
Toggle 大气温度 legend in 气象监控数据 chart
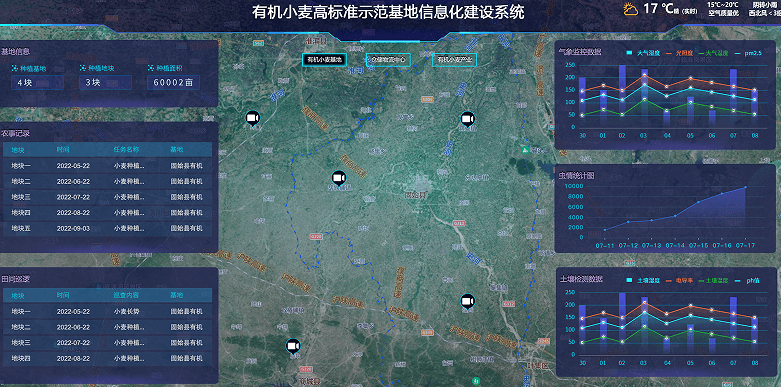tap(713, 53)
